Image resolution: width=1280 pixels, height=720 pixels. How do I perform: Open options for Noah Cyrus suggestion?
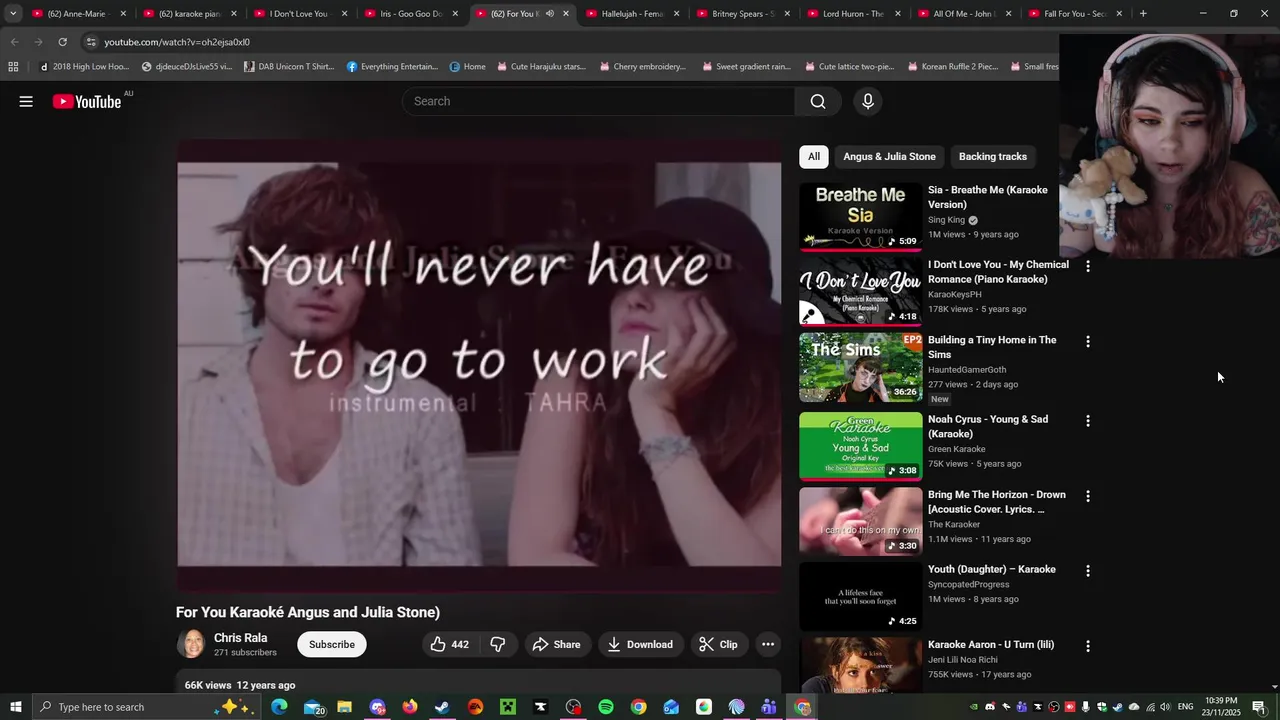click(1088, 421)
